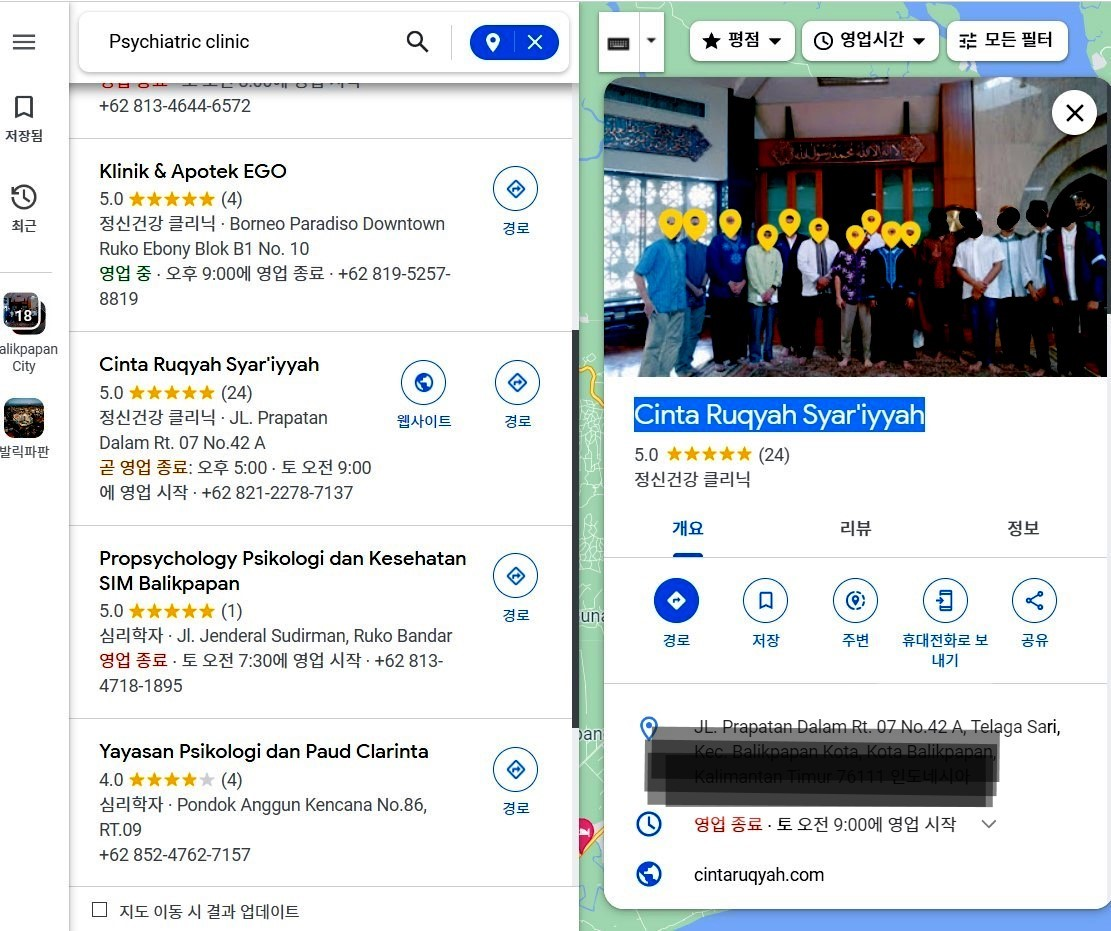Open the cintaruqyah.com website link
The image size is (1111, 931).
point(759,875)
